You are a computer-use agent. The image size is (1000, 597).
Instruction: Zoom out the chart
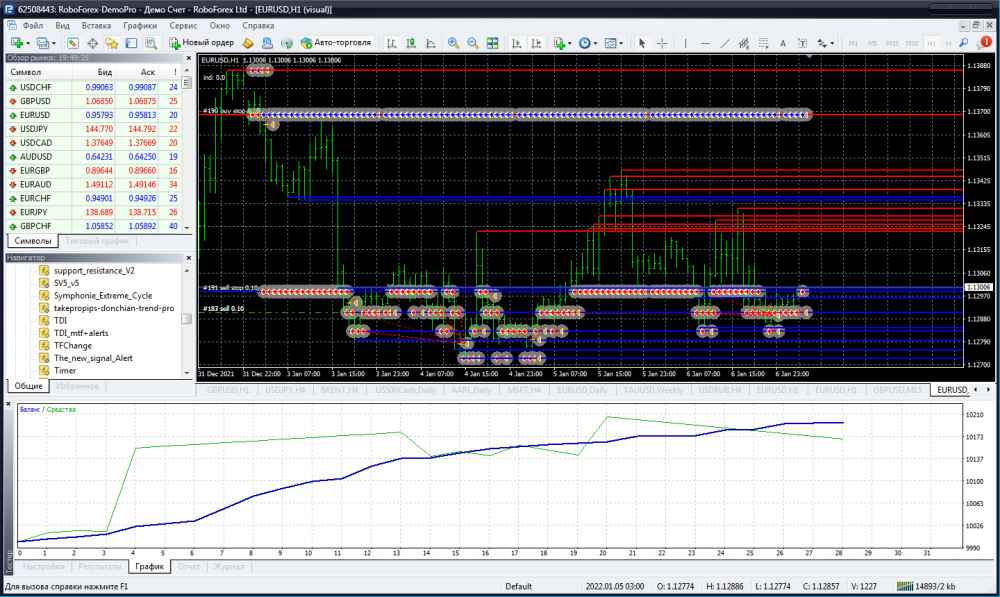tap(473, 43)
